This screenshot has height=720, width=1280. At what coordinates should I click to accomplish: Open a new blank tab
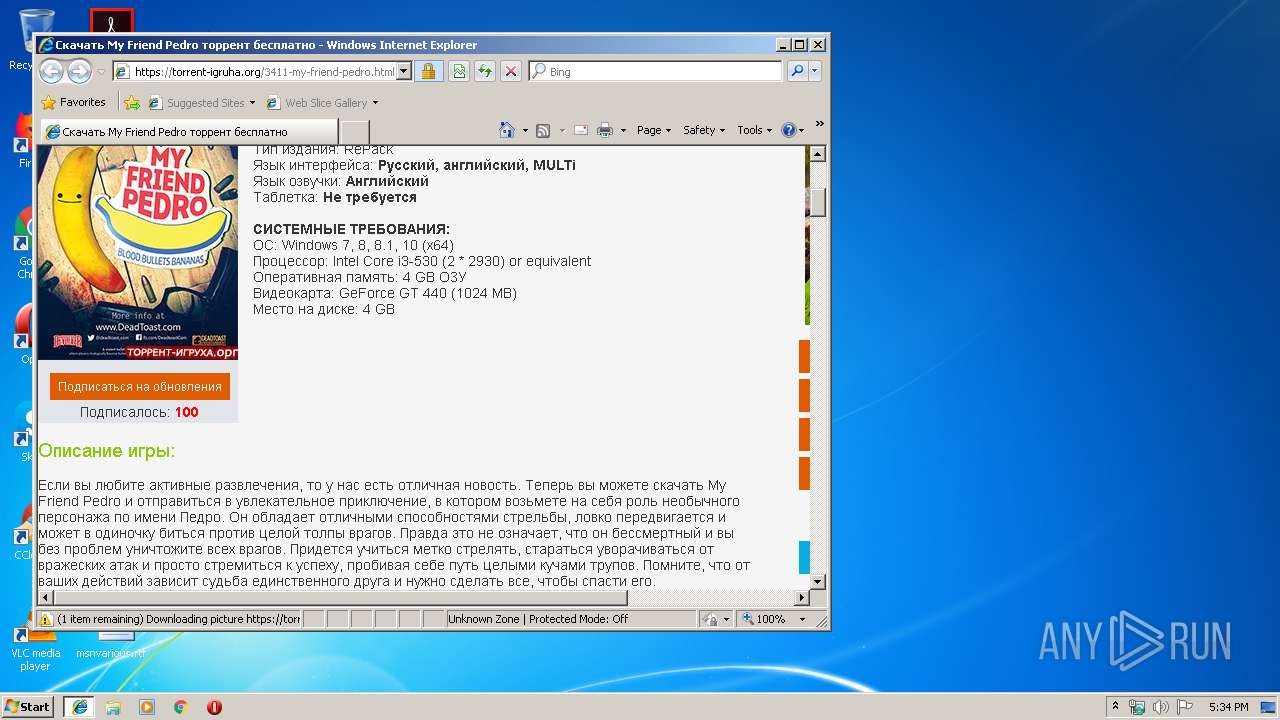[355, 132]
